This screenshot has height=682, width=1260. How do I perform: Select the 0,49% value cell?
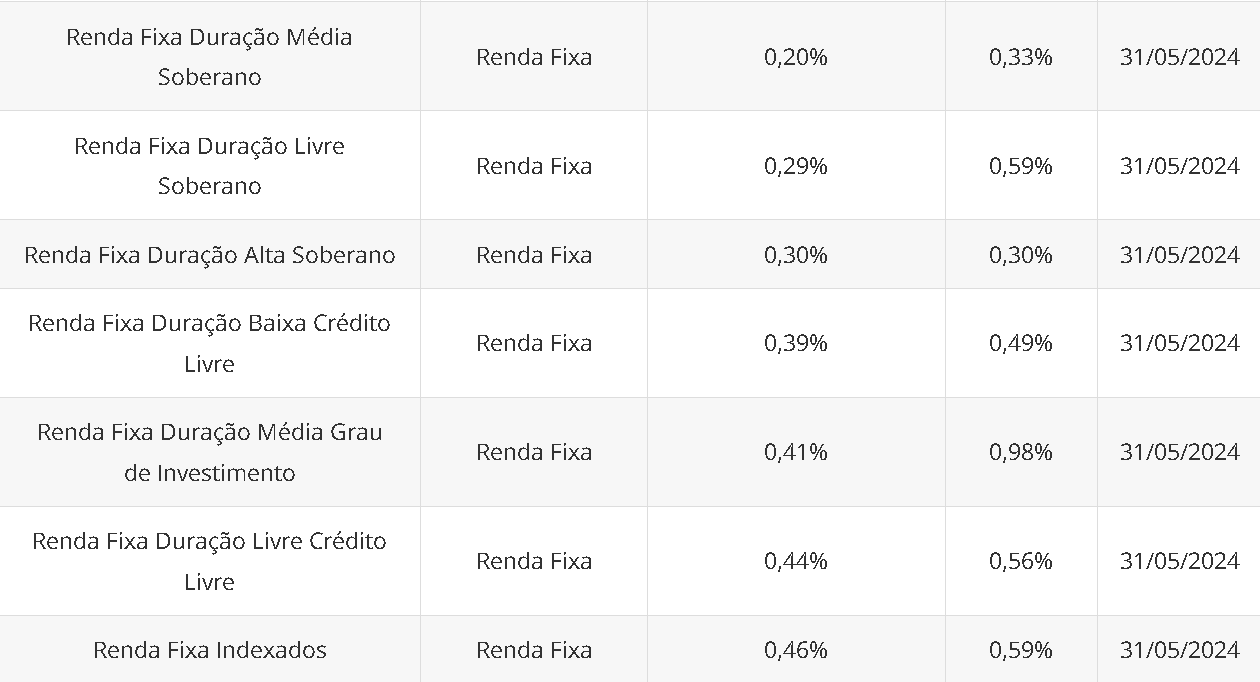tap(1021, 343)
